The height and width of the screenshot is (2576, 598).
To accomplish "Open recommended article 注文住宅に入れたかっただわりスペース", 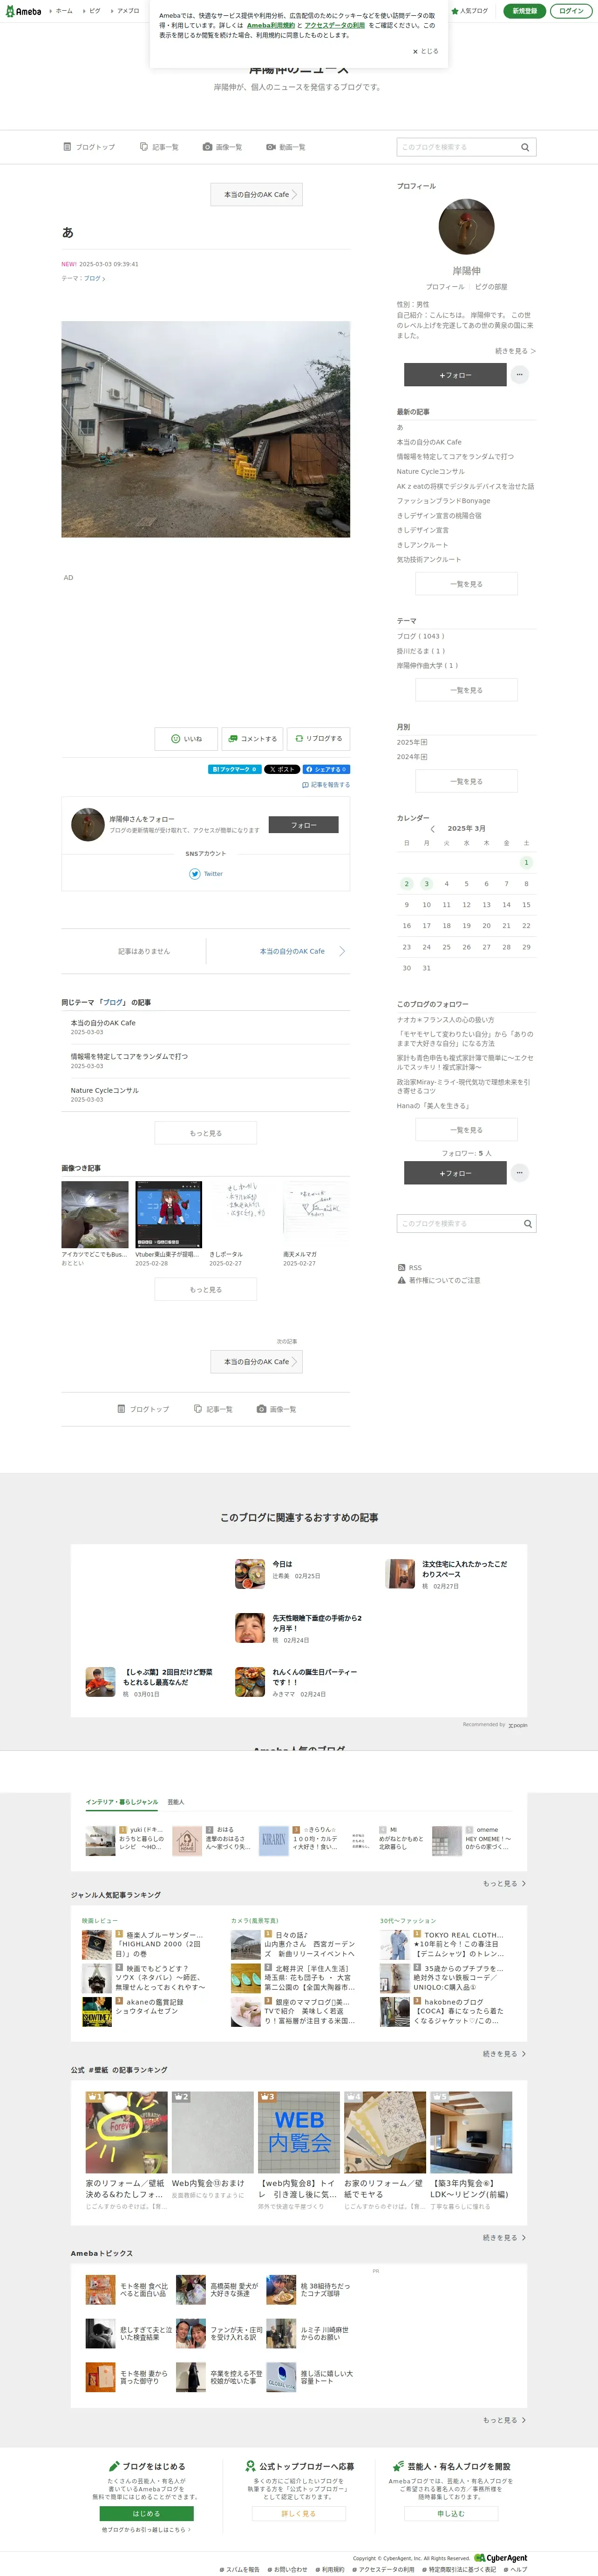I will (465, 1569).
